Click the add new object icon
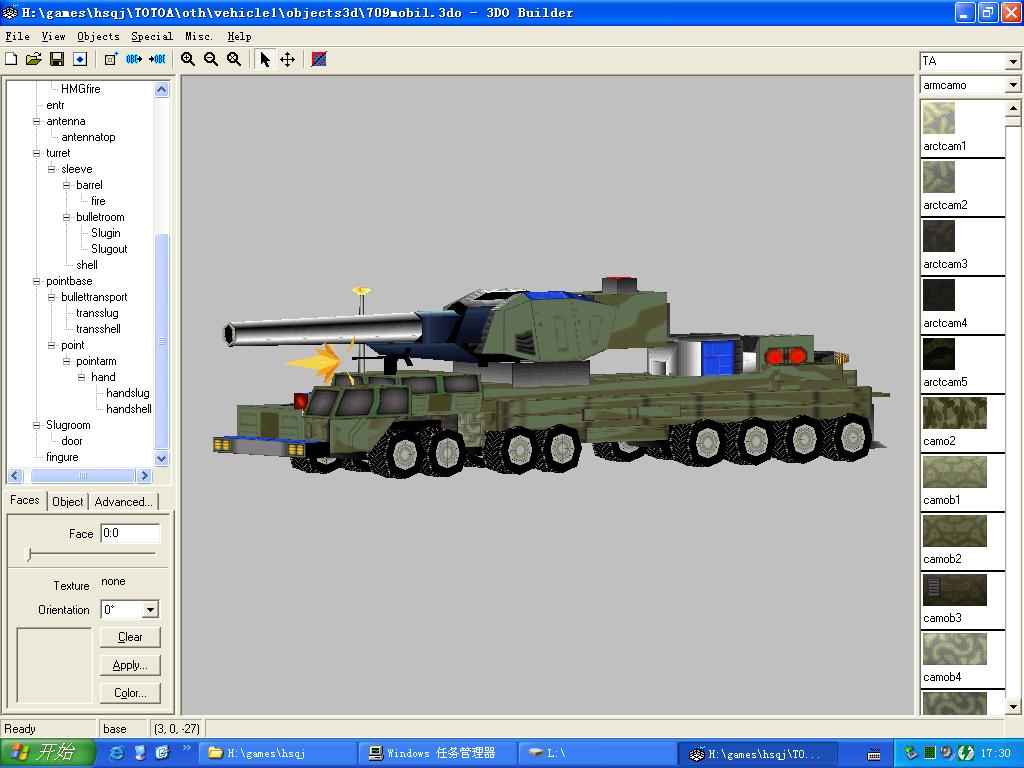 [111, 59]
